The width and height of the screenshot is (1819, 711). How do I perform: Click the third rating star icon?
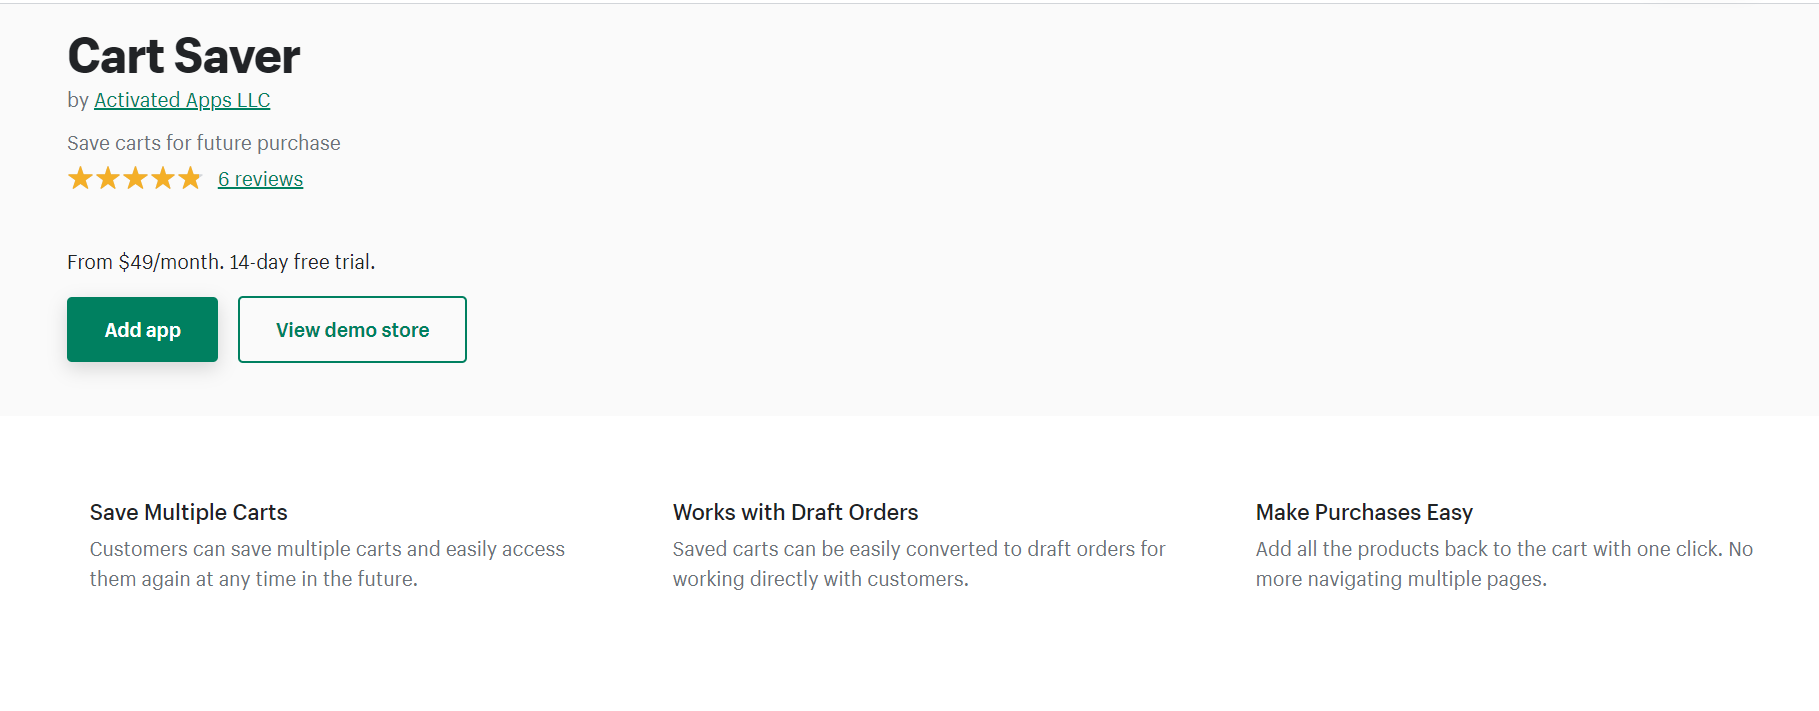(135, 179)
